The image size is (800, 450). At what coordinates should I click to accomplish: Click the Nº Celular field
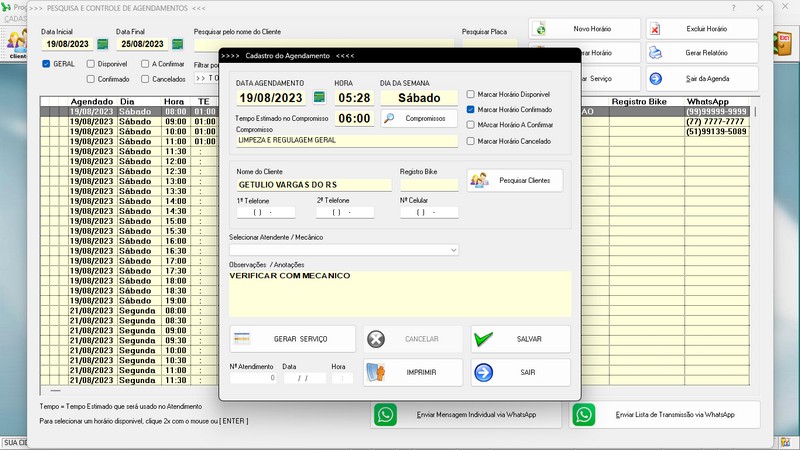click(x=429, y=212)
